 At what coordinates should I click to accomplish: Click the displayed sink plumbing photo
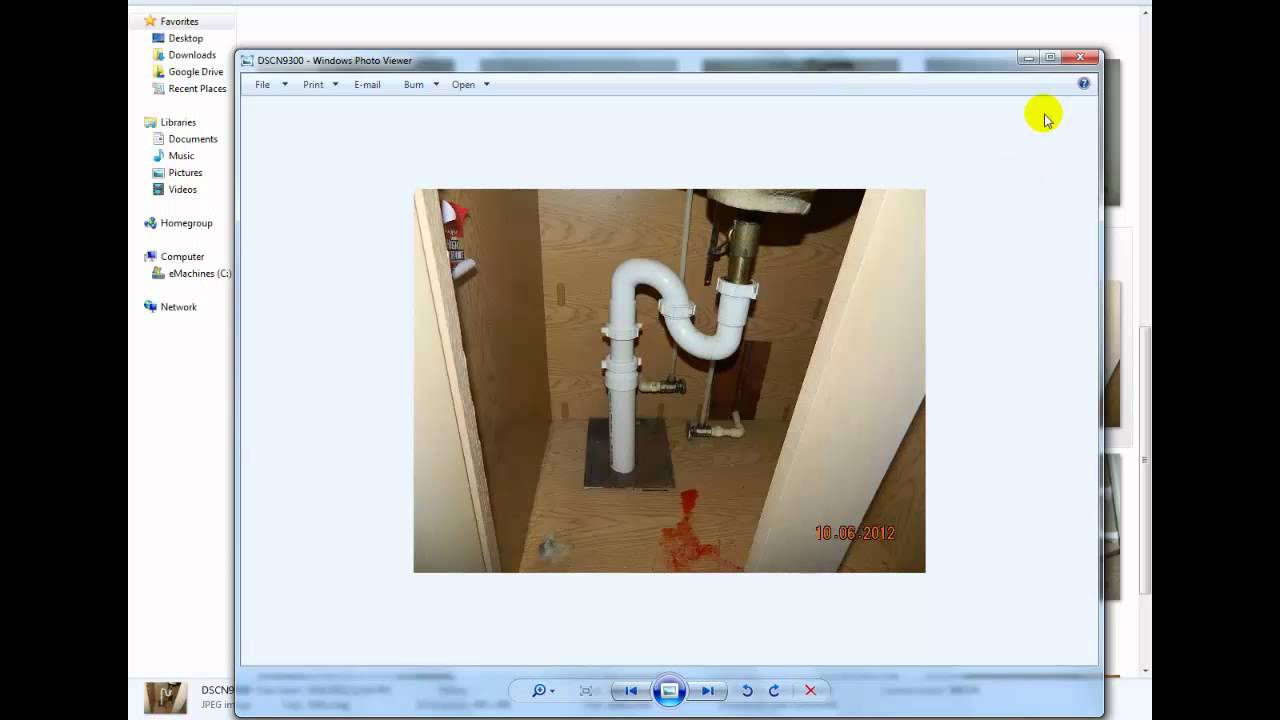click(669, 381)
